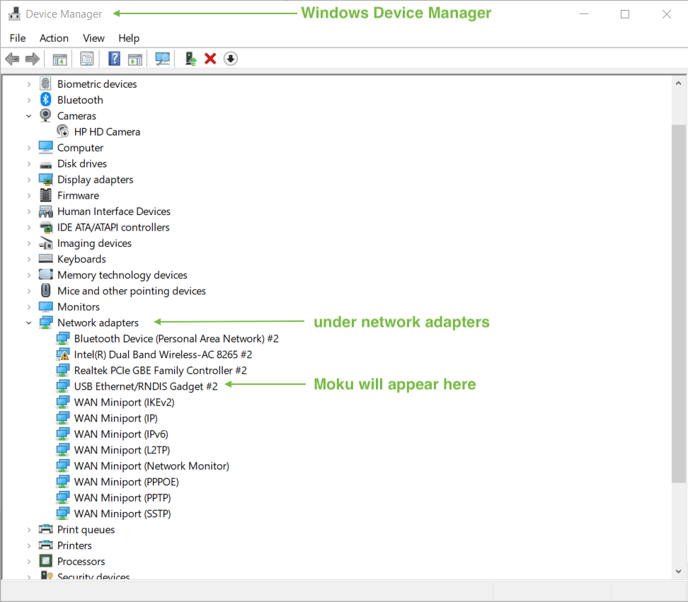
Task: Click the Intel Wireless-AC 8265 warning icon
Action: (63, 354)
